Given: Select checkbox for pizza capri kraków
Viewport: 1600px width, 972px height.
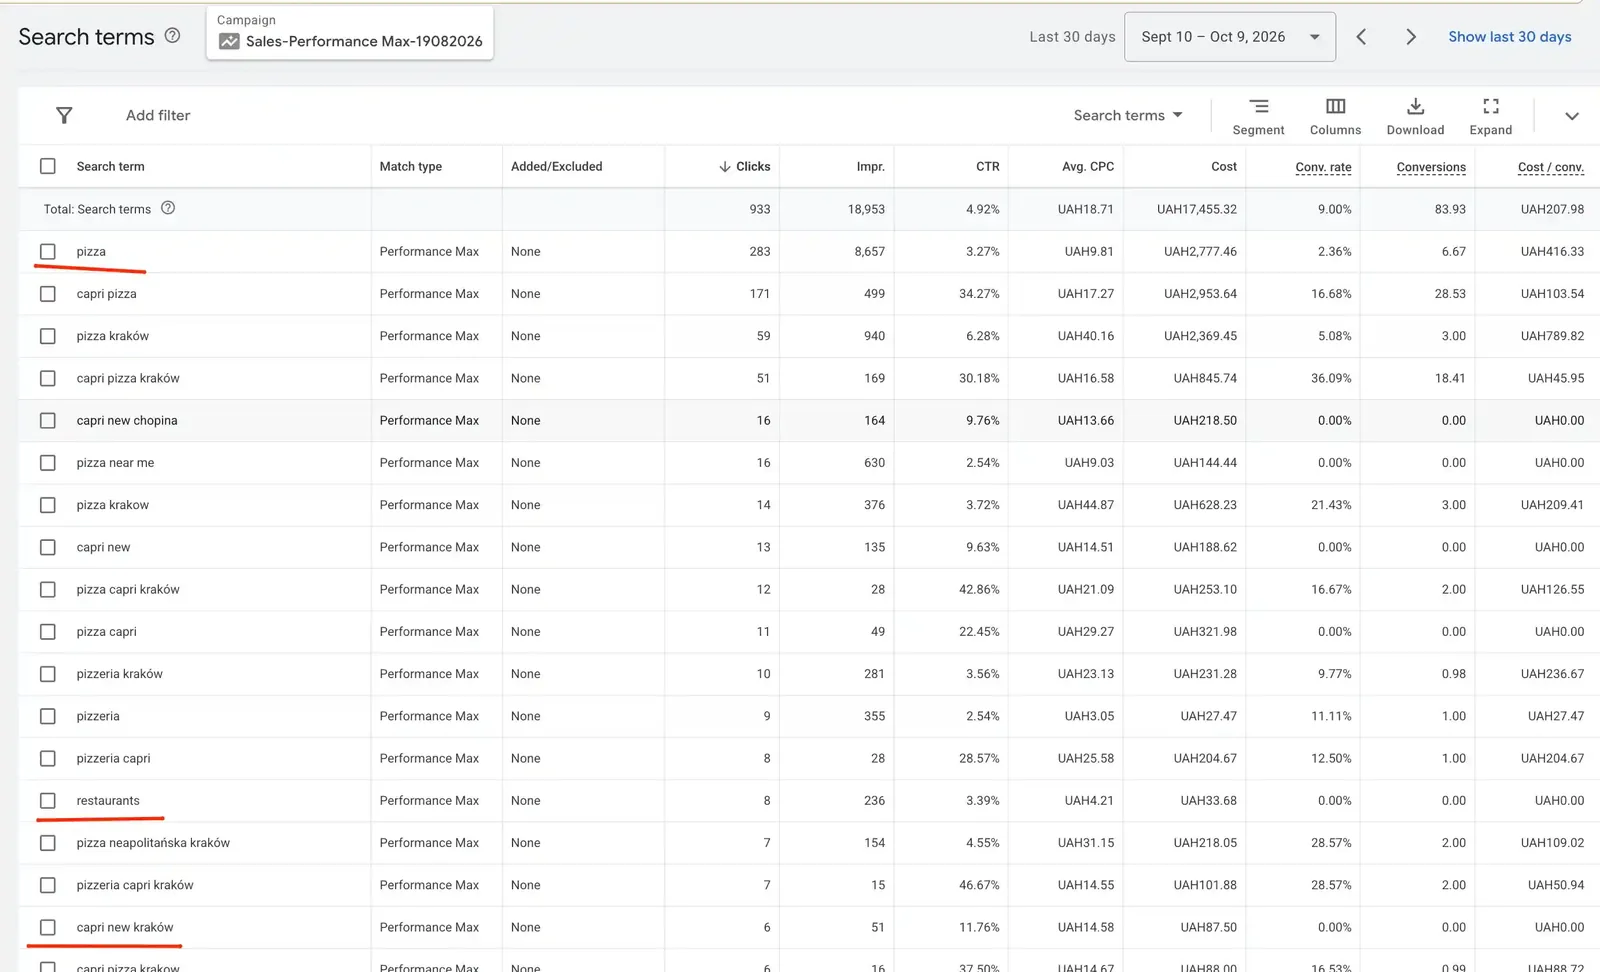Looking at the screenshot, I should [x=48, y=590].
